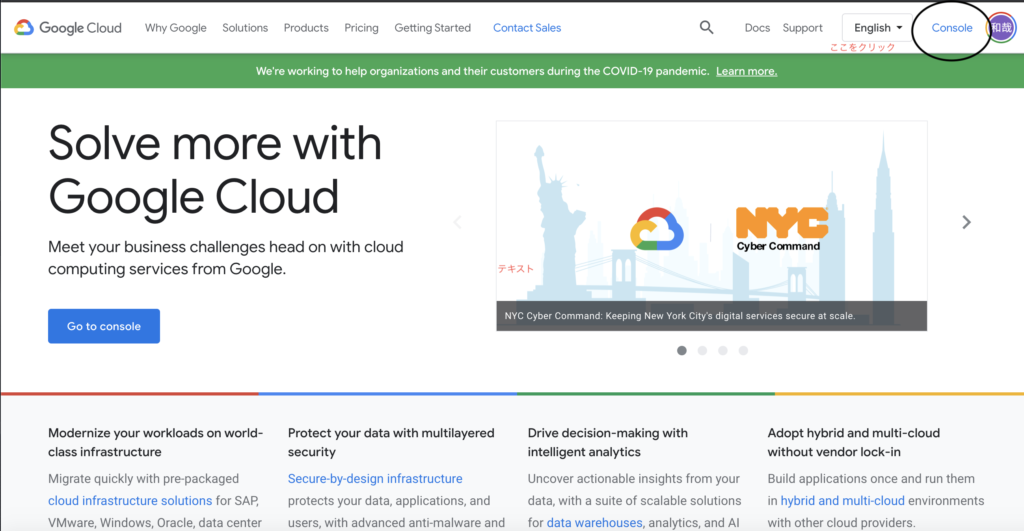Open Secure-by-design infrastructure link
The height and width of the screenshot is (531, 1024).
pyautogui.click(x=375, y=479)
